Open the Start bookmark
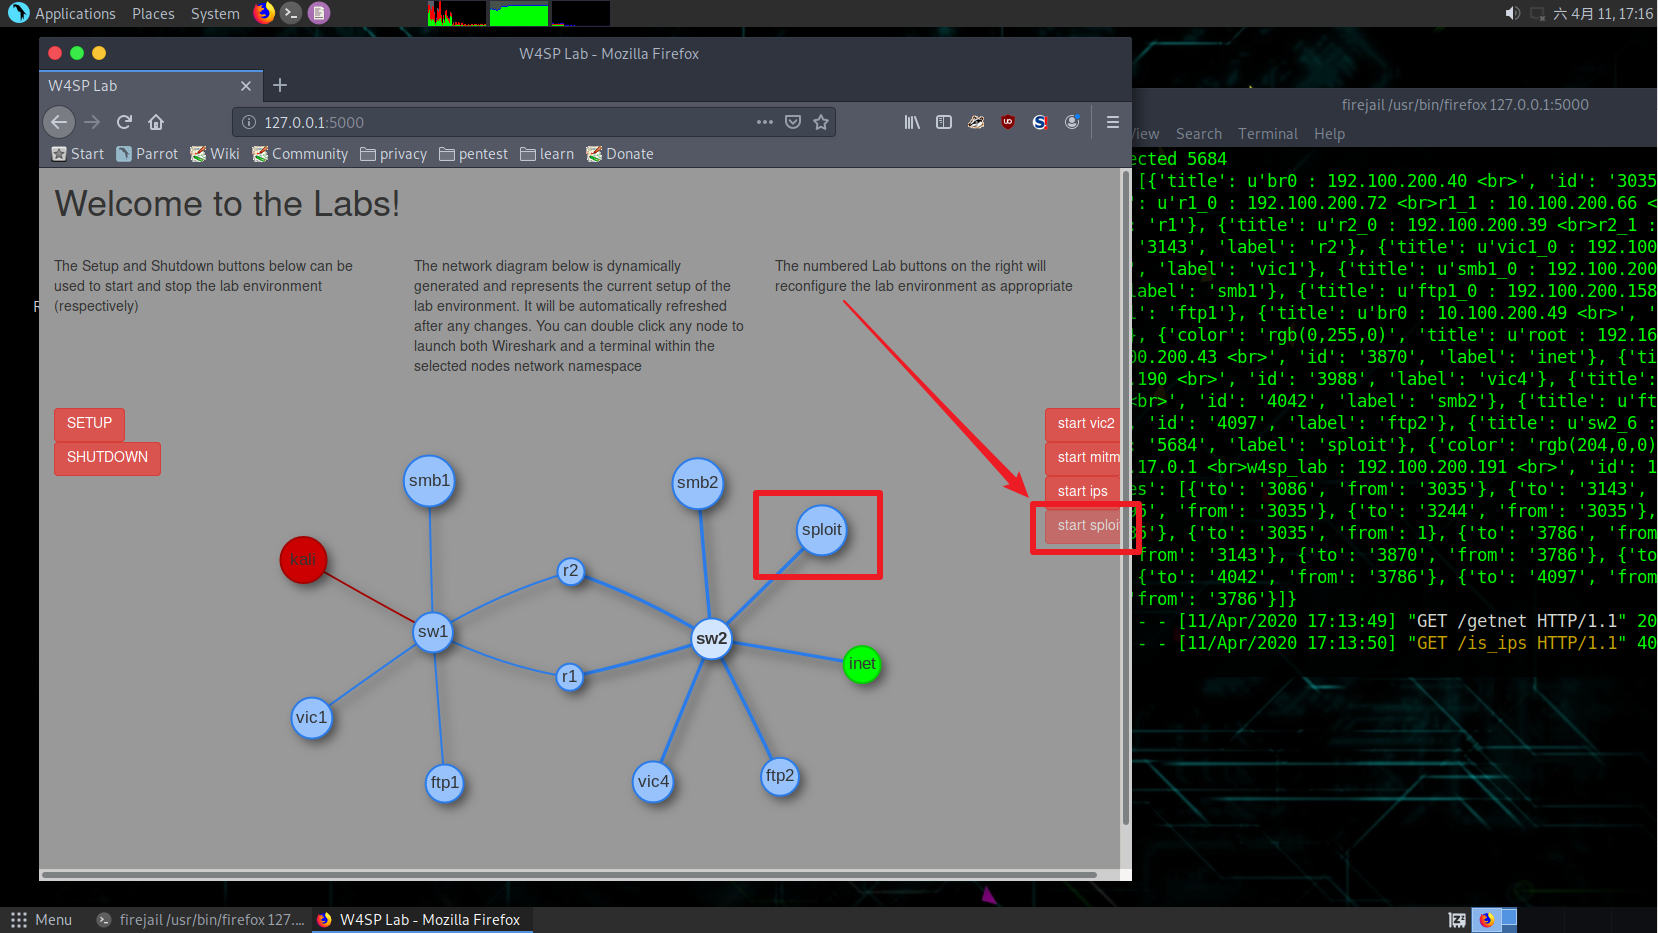This screenshot has height=933, width=1658. click(x=78, y=154)
